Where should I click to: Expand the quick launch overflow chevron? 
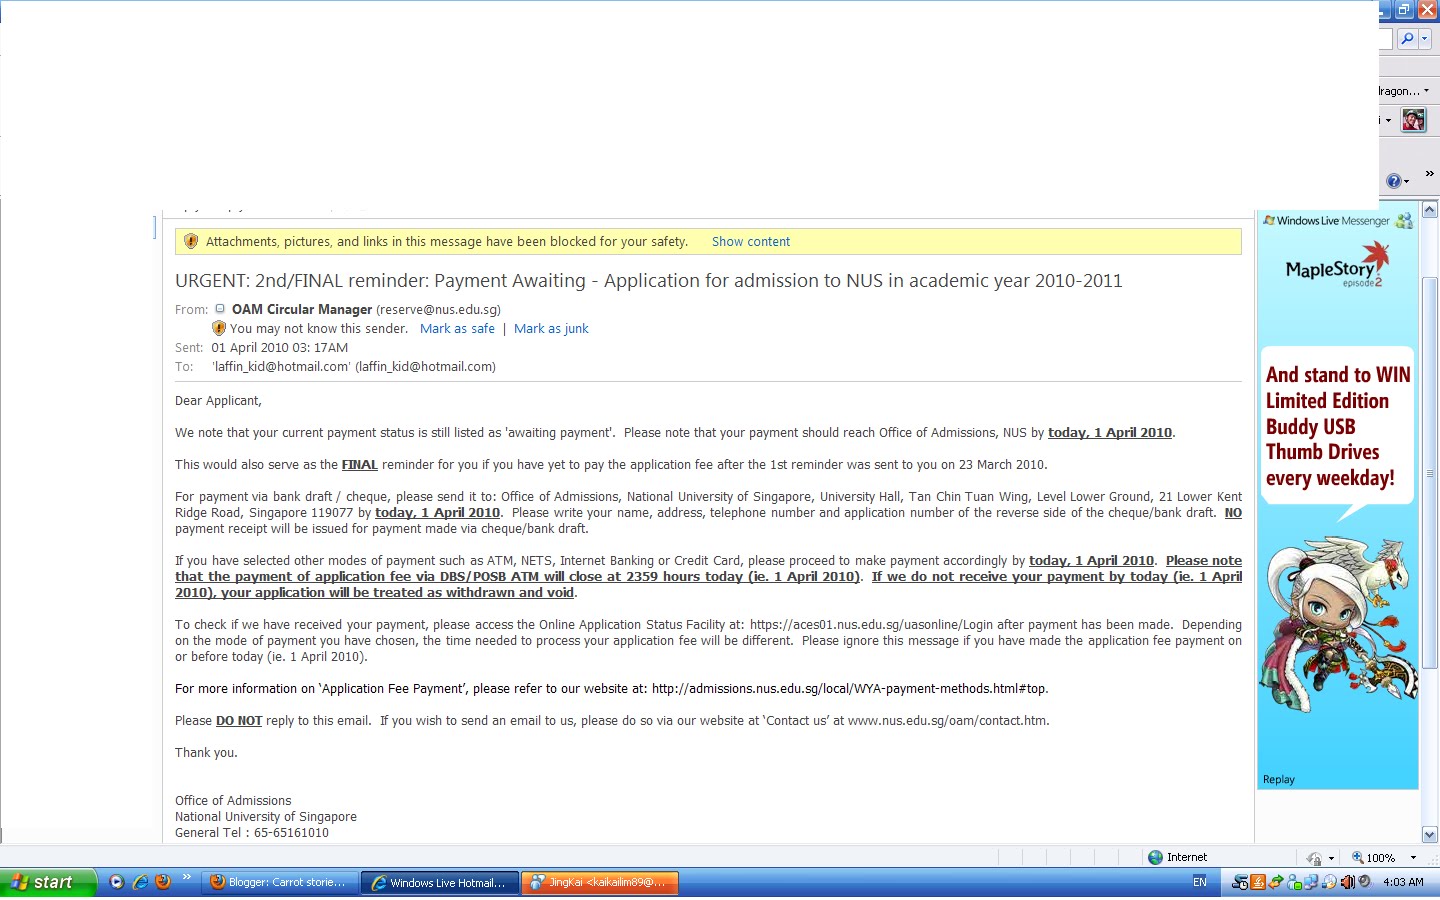(186, 877)
